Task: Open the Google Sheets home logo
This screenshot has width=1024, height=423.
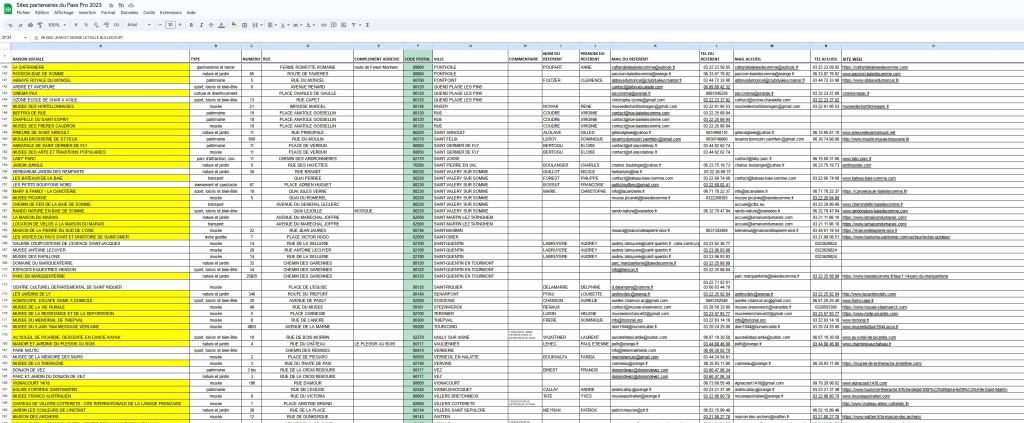Action: point(8,8)
